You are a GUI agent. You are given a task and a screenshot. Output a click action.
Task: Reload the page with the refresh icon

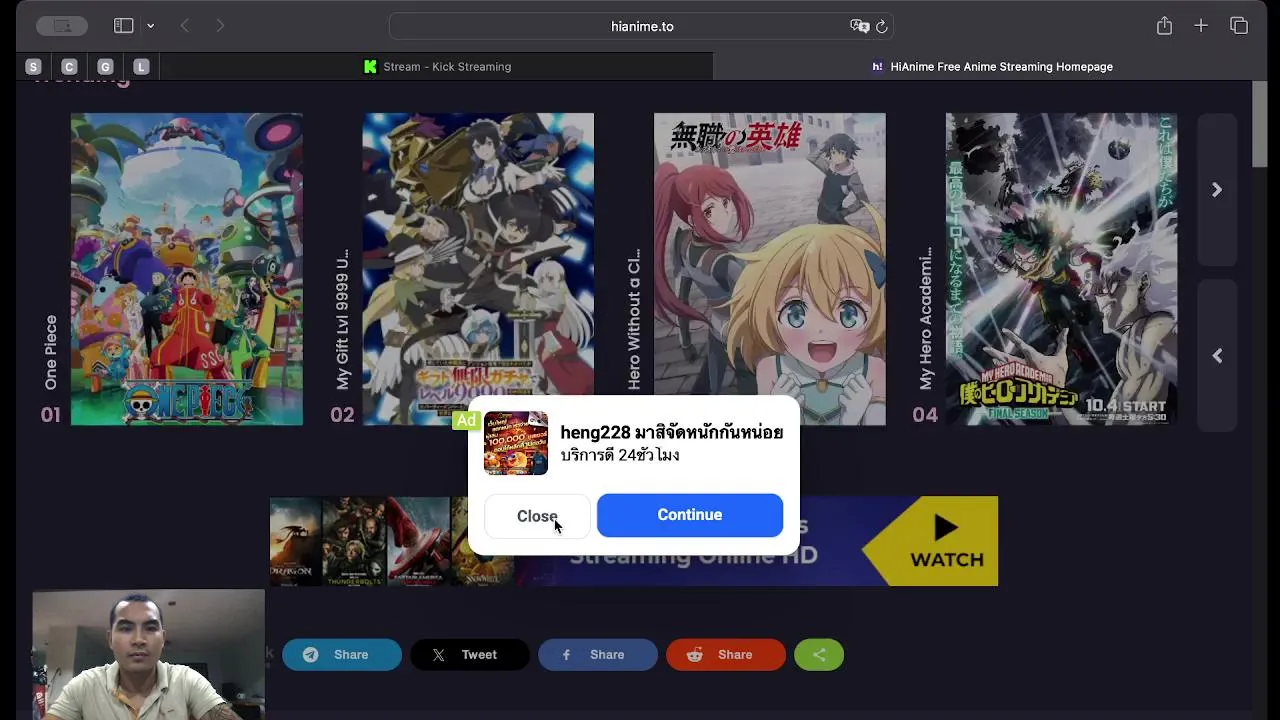click(881, 26)
